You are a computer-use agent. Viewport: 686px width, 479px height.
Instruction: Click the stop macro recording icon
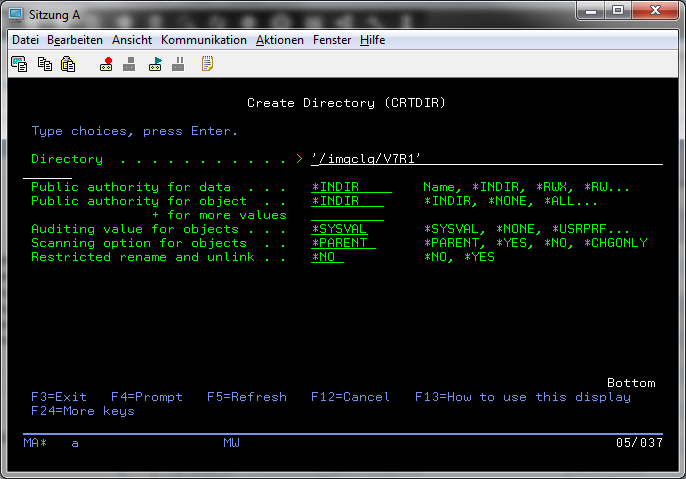coord(129,64)
